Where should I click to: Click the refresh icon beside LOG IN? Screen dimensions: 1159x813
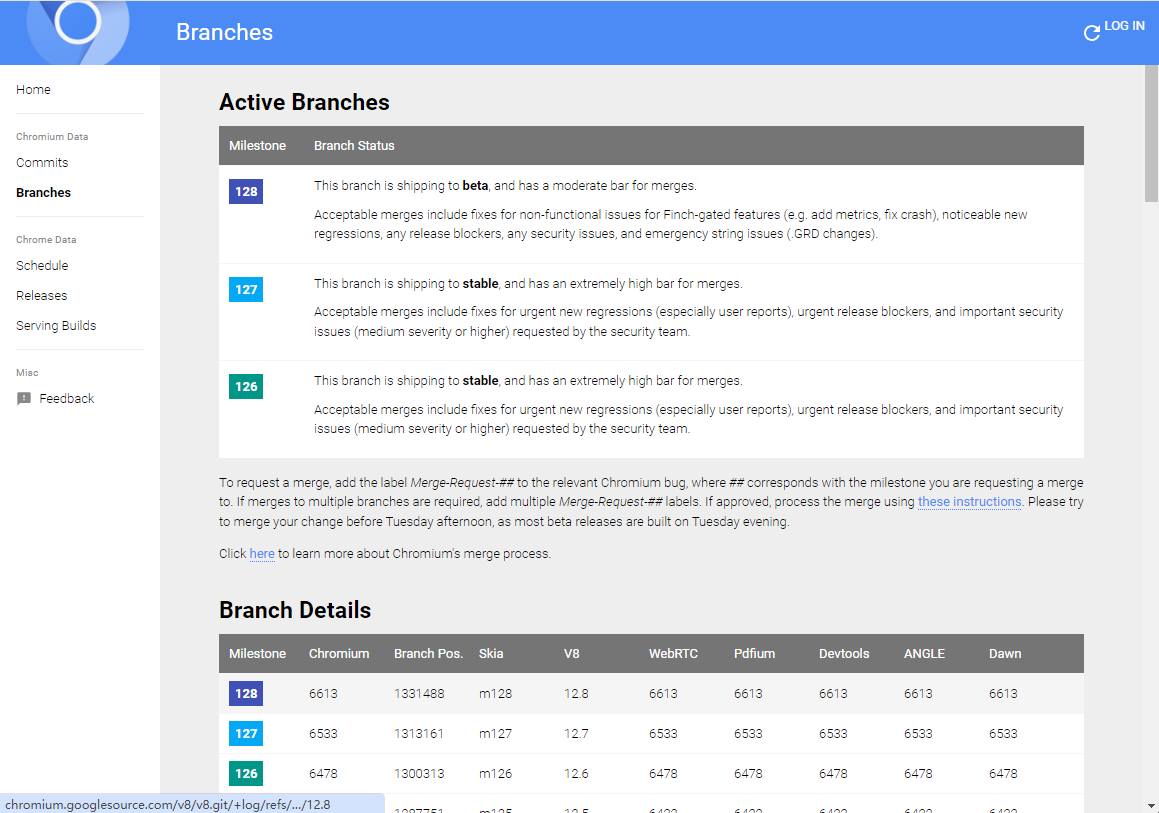(1091, 33)
